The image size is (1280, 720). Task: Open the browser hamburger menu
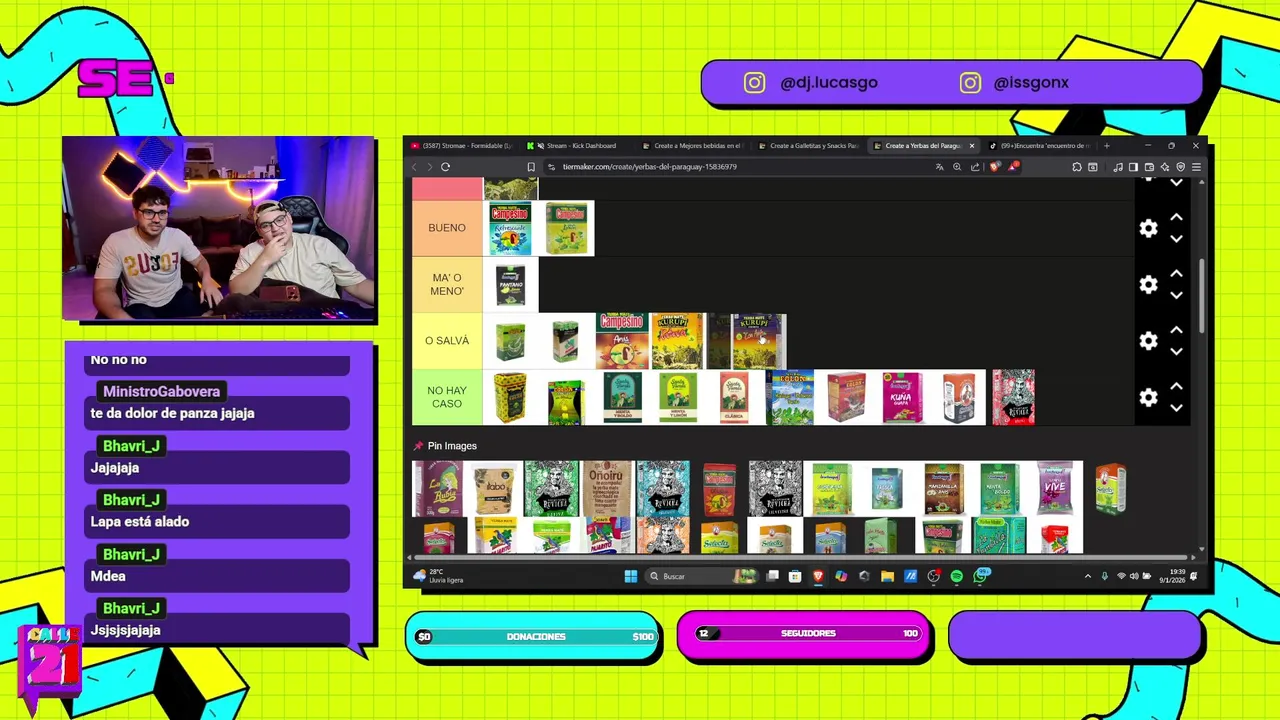tap(1196, 167)
